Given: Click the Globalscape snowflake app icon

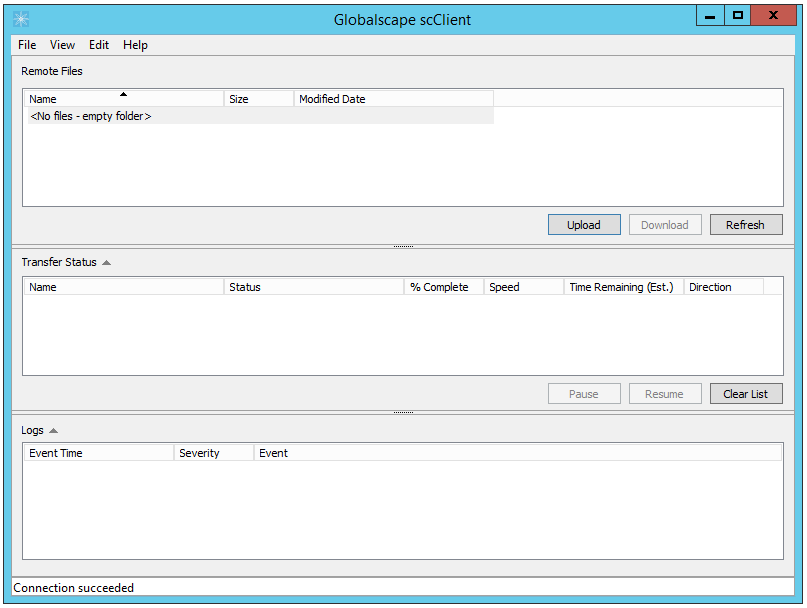Looking at the screenshot, I should coord(21,20).
